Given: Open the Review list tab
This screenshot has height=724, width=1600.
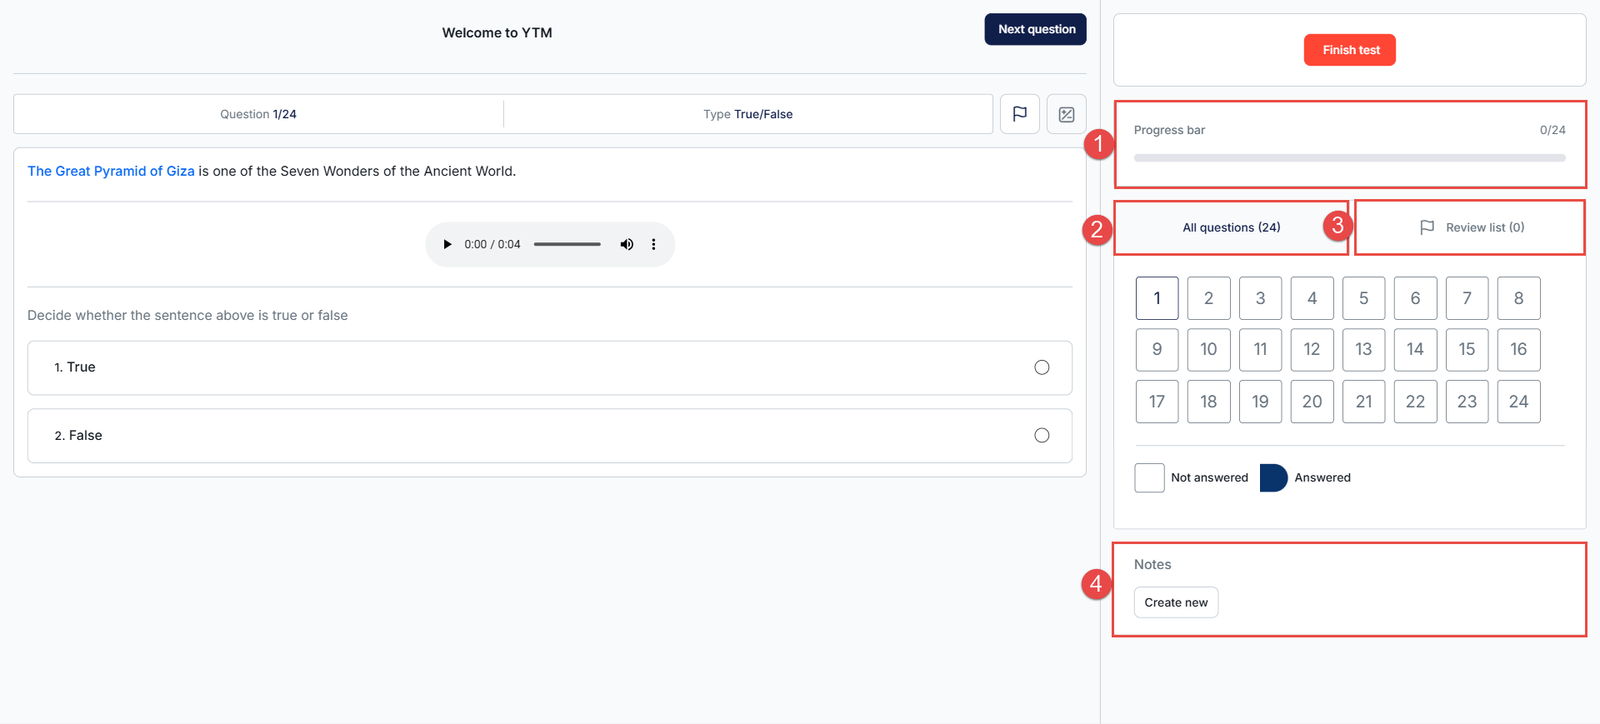Looking at the screenshot, I should pyautogui.click(x=1471, y=227).
